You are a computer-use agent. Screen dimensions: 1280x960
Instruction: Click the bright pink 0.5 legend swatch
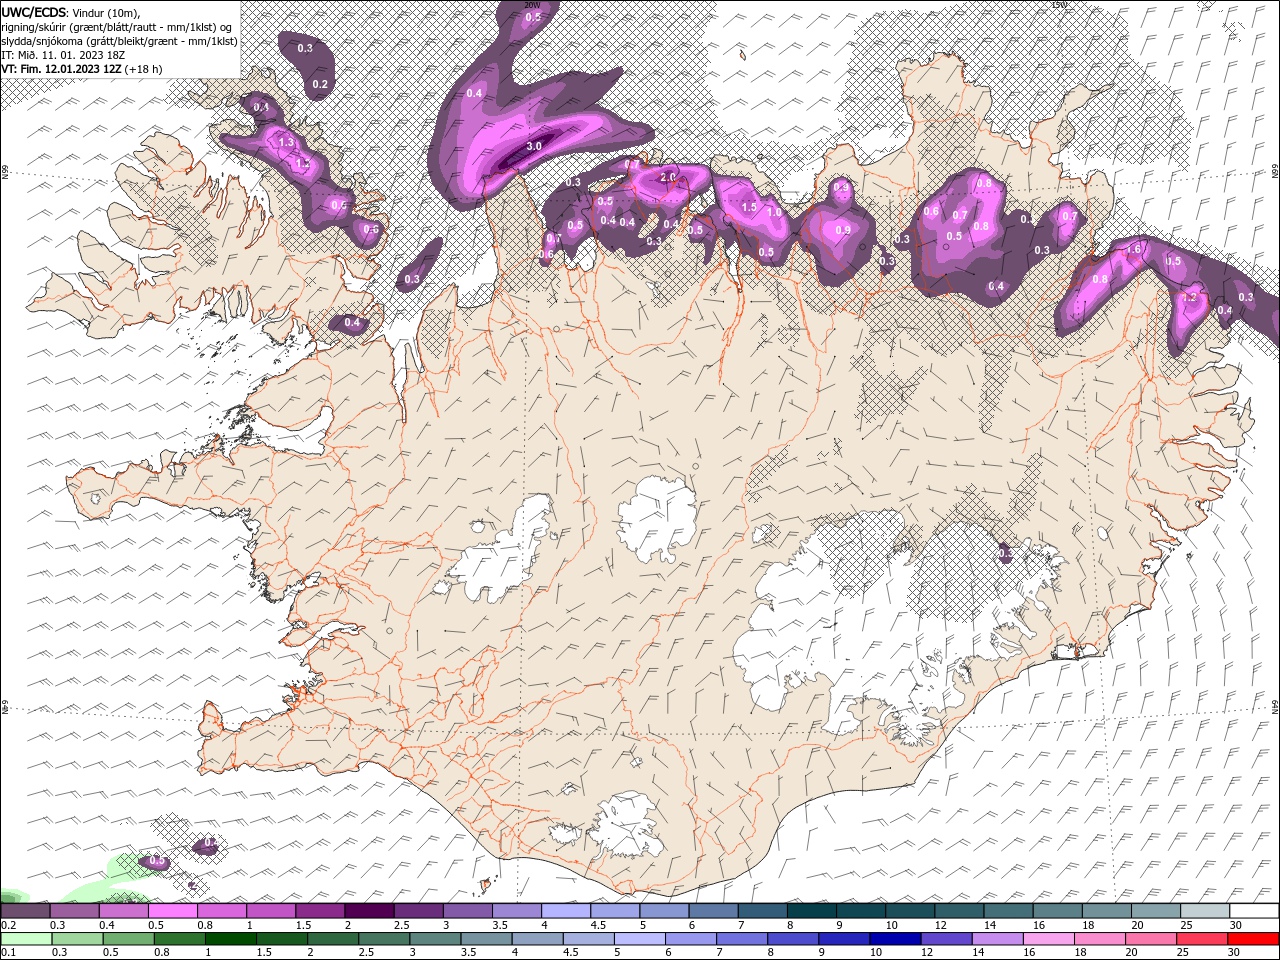coord(173,911)
